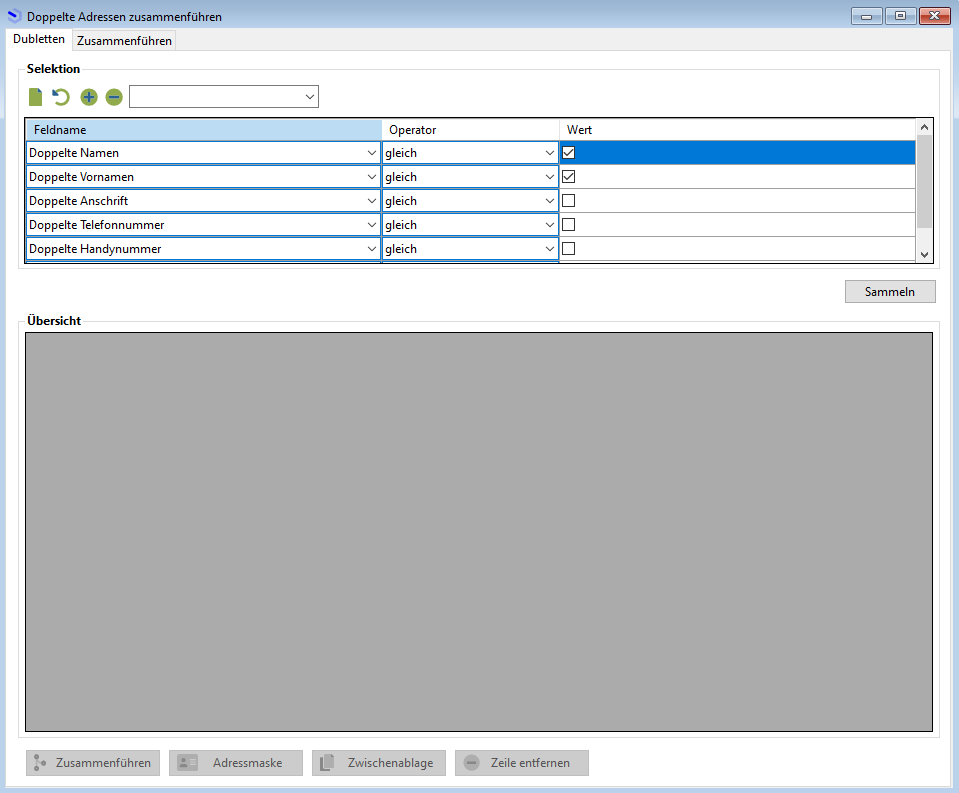Click the Operator column header
The width and height of the screenshot is (959, 793).
(470, 130)
